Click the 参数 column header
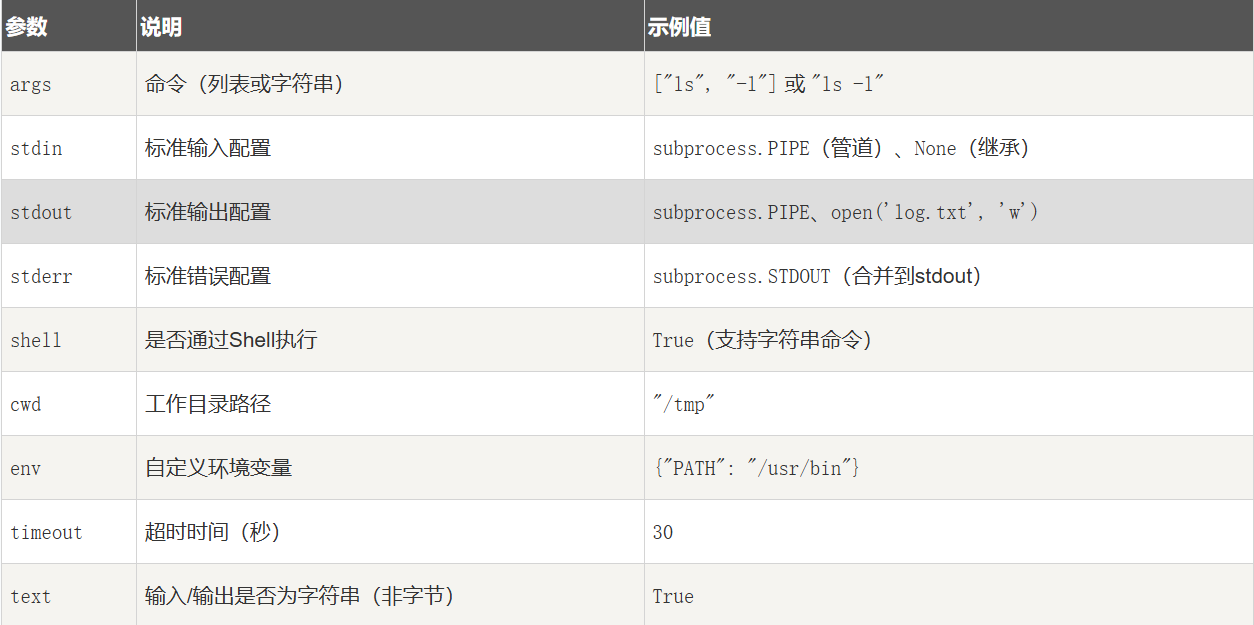 [27, 27]
